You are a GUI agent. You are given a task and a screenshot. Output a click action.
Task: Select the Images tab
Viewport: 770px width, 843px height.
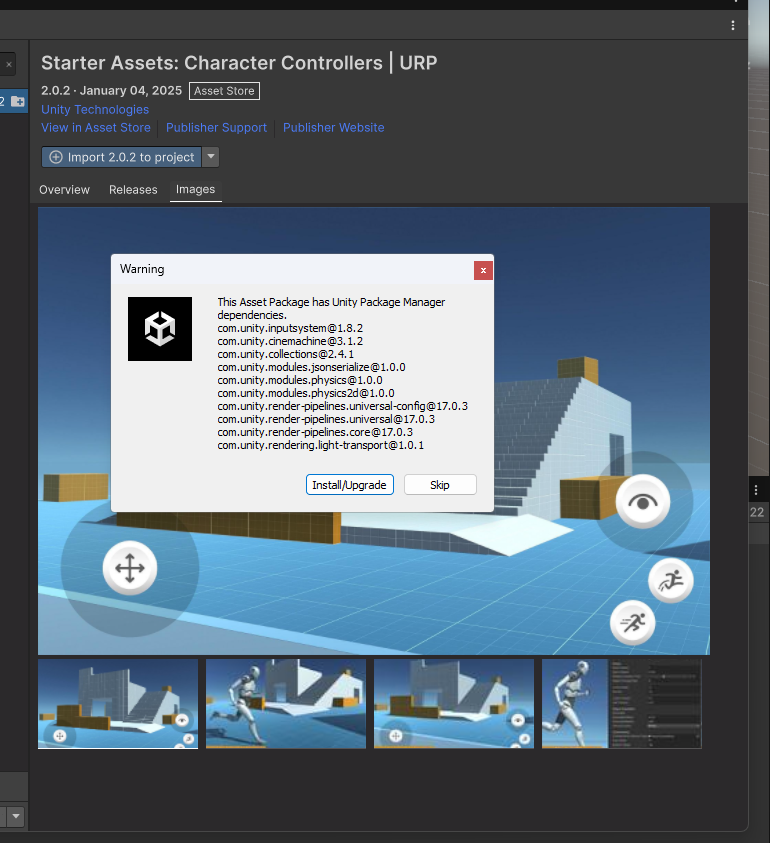coord(195,189)
